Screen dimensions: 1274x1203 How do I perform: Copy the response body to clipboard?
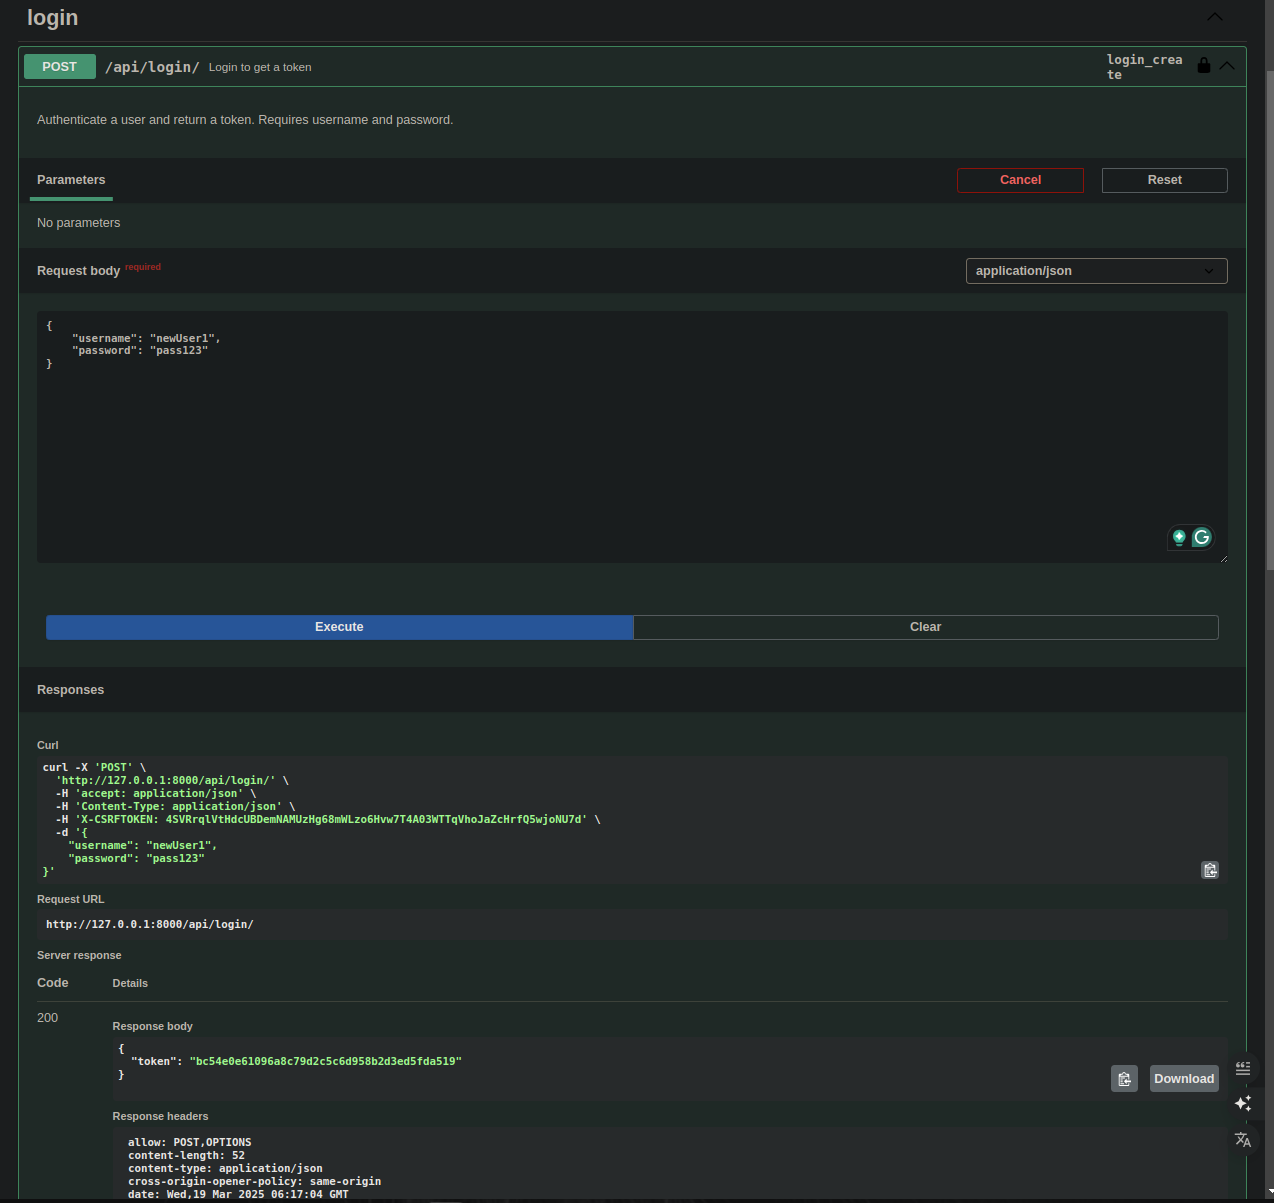1124,1079
